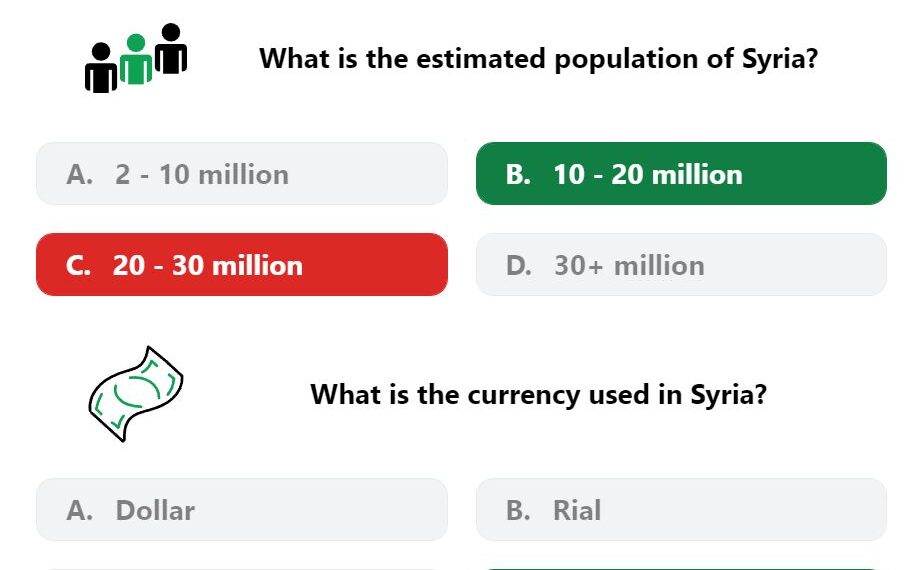Choose Dollar as the currency answer
This screenshot has width=908, height=570.
[242, 510]
